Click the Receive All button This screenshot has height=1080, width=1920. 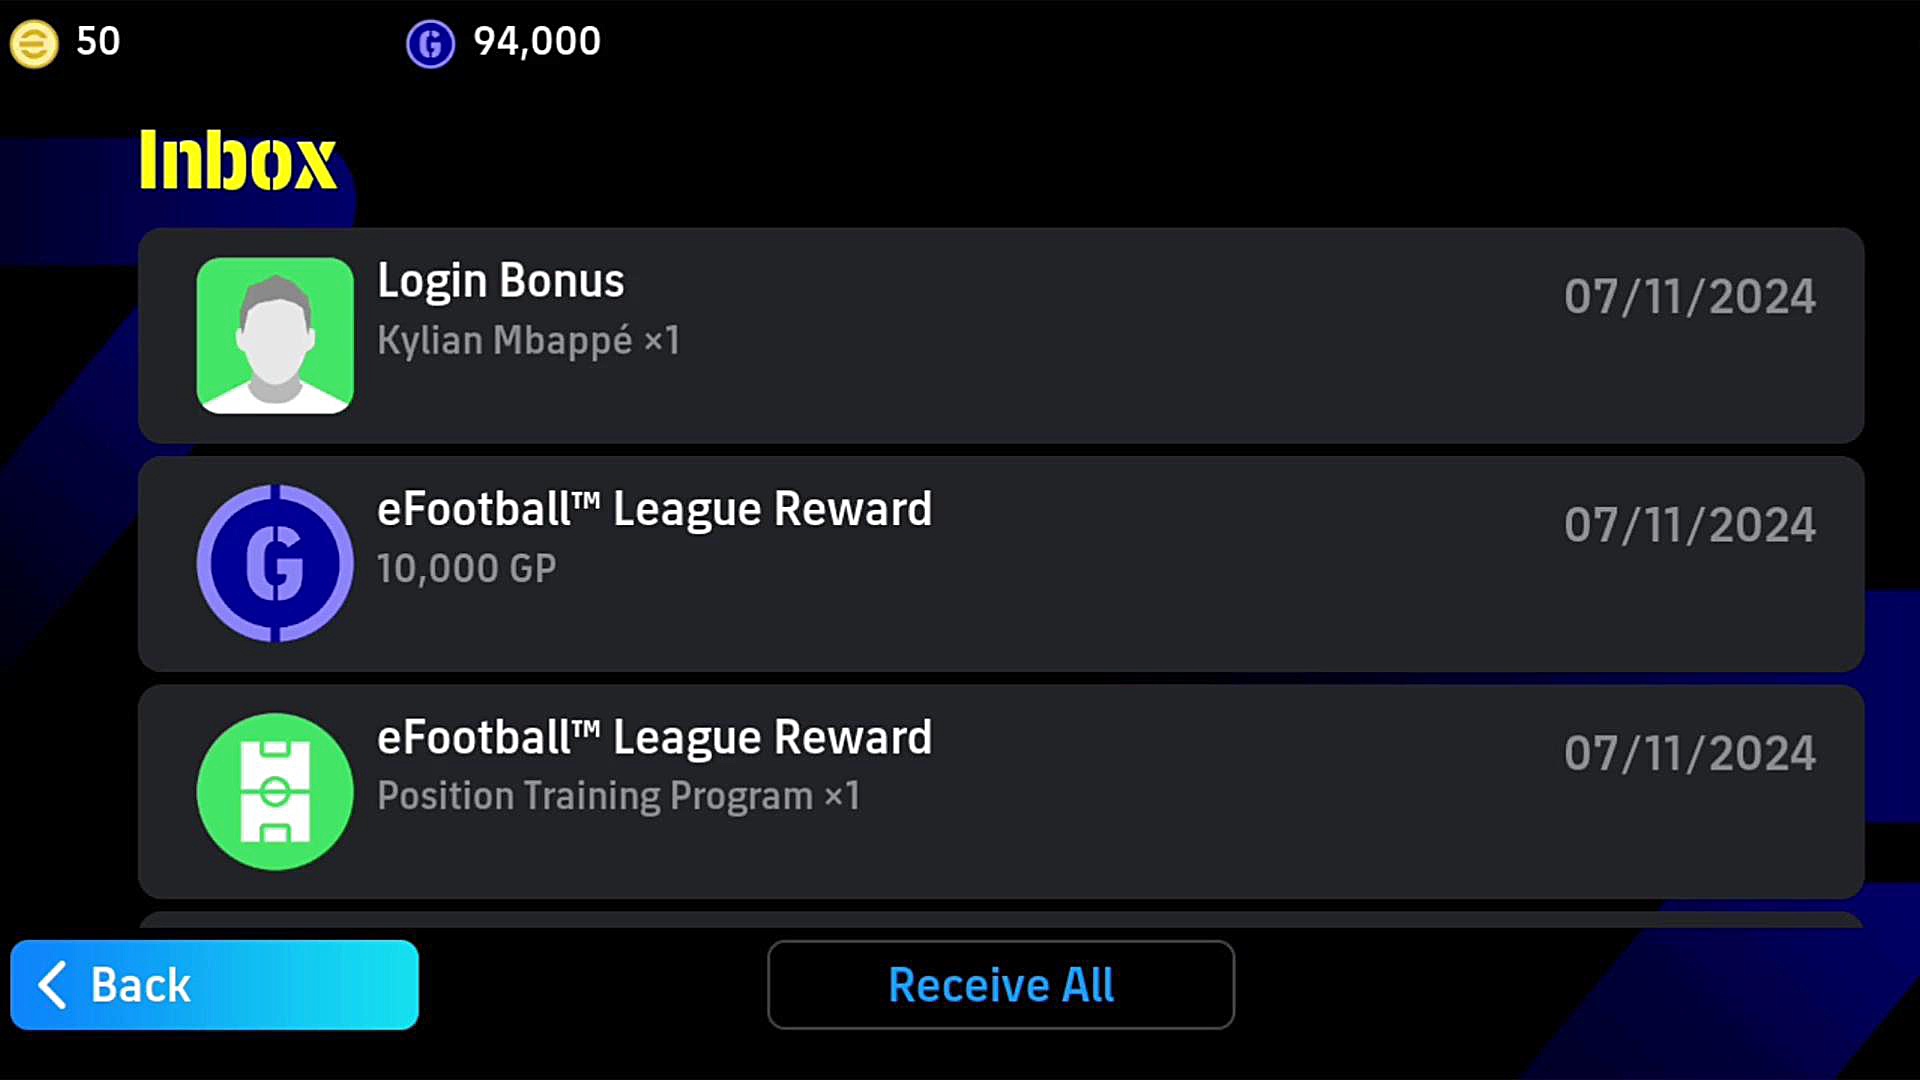tap(1001, 985)
